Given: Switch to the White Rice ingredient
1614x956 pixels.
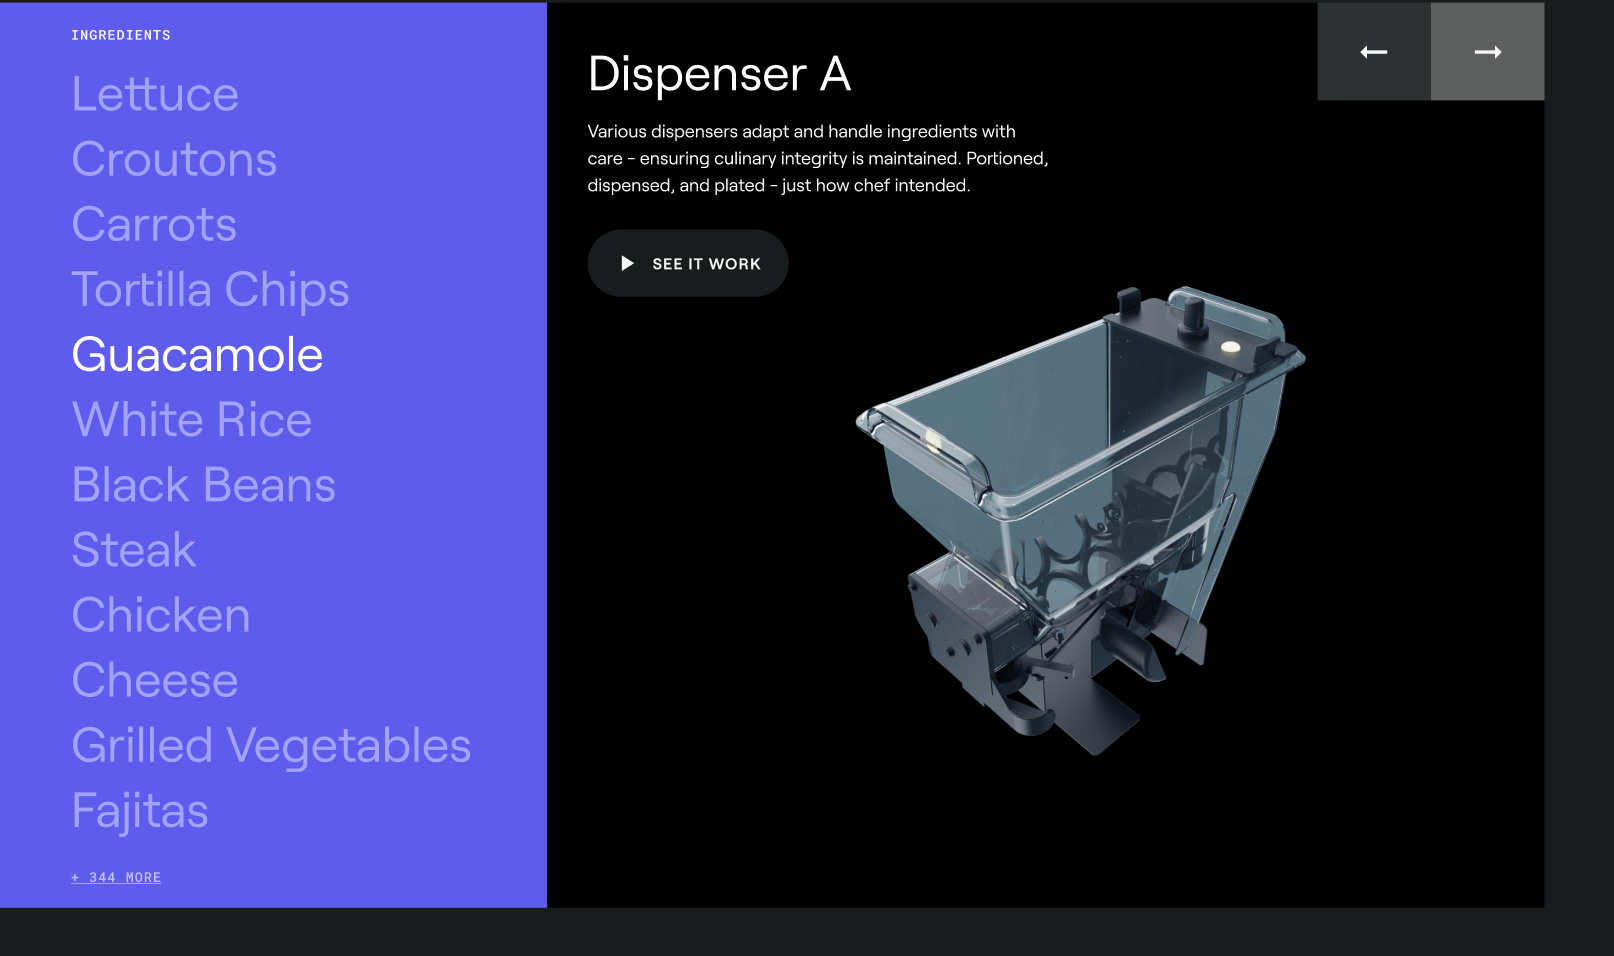Looking at the screenshot, I should (191, 420).
